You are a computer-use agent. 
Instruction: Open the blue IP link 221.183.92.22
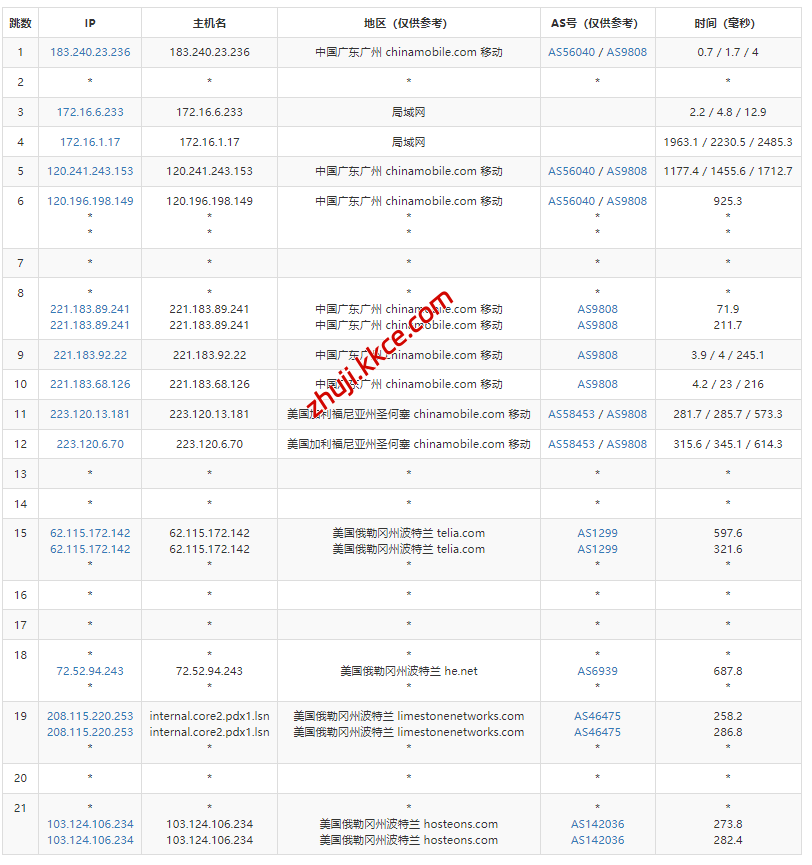tap(90, 355)
